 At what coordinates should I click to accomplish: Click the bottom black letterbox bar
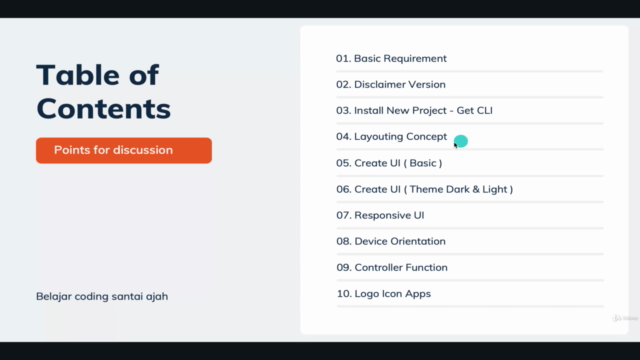pyautogui.click(x=320, y=351)
